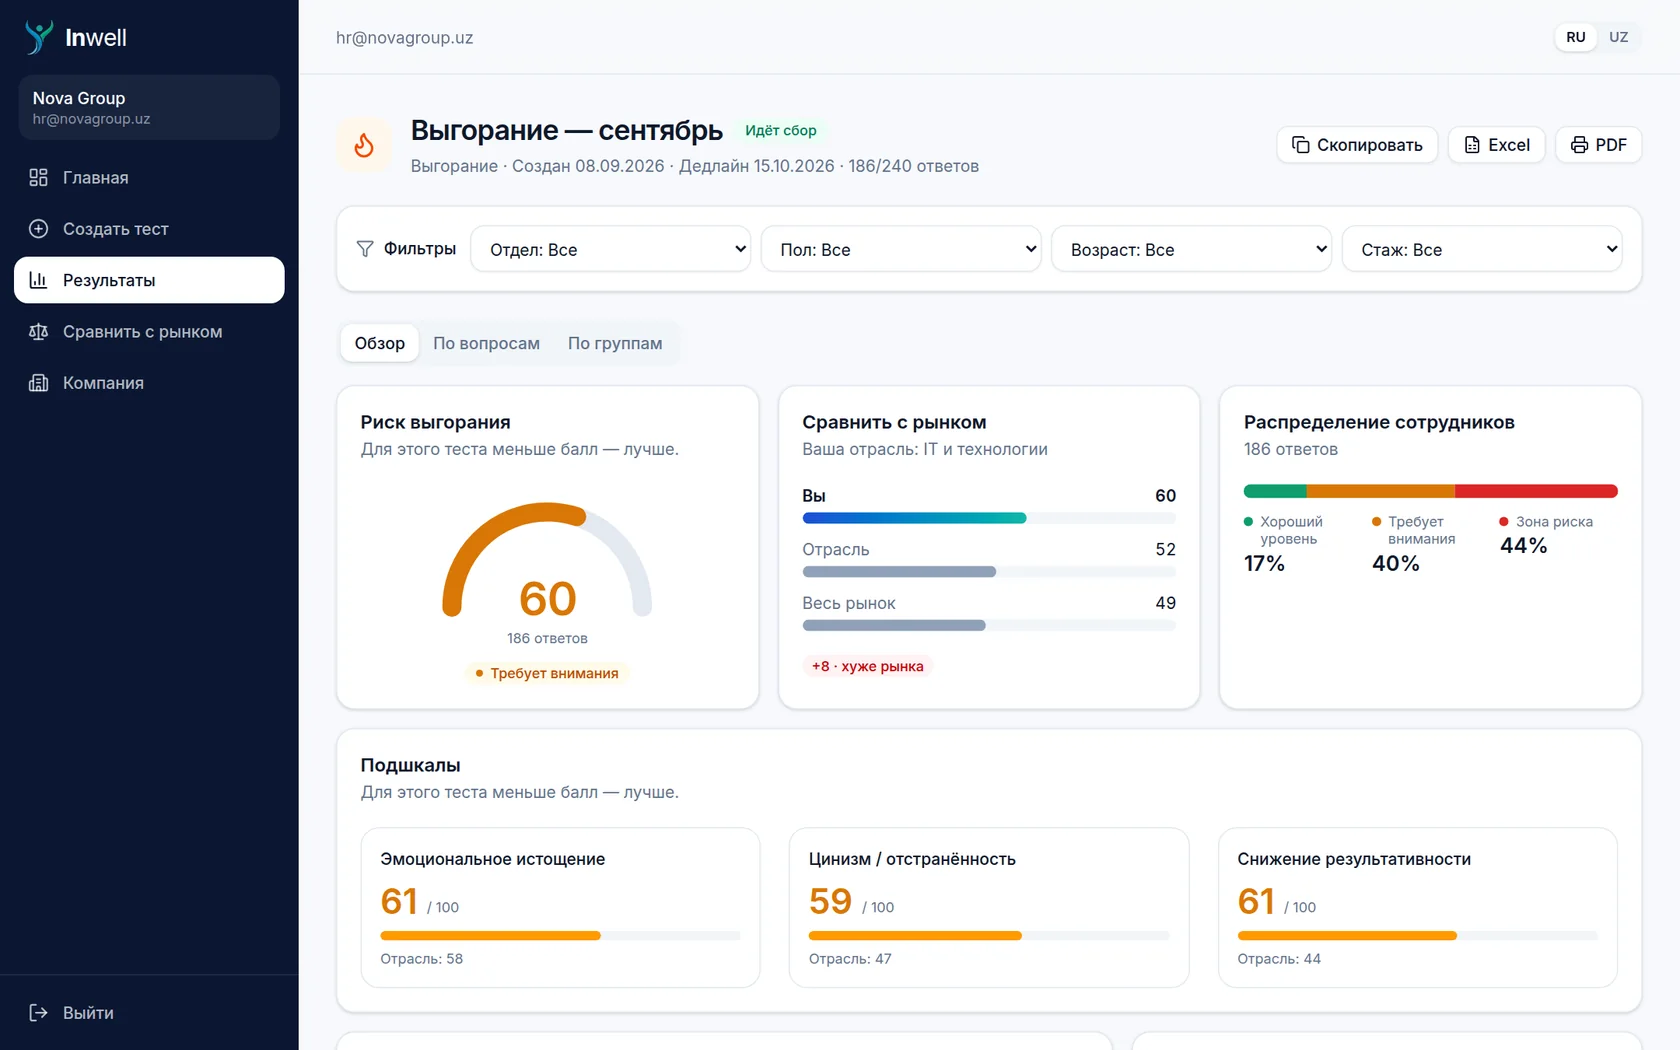Open Главная in the sidebar
1680x1050 pixels.
click(149, 177)
